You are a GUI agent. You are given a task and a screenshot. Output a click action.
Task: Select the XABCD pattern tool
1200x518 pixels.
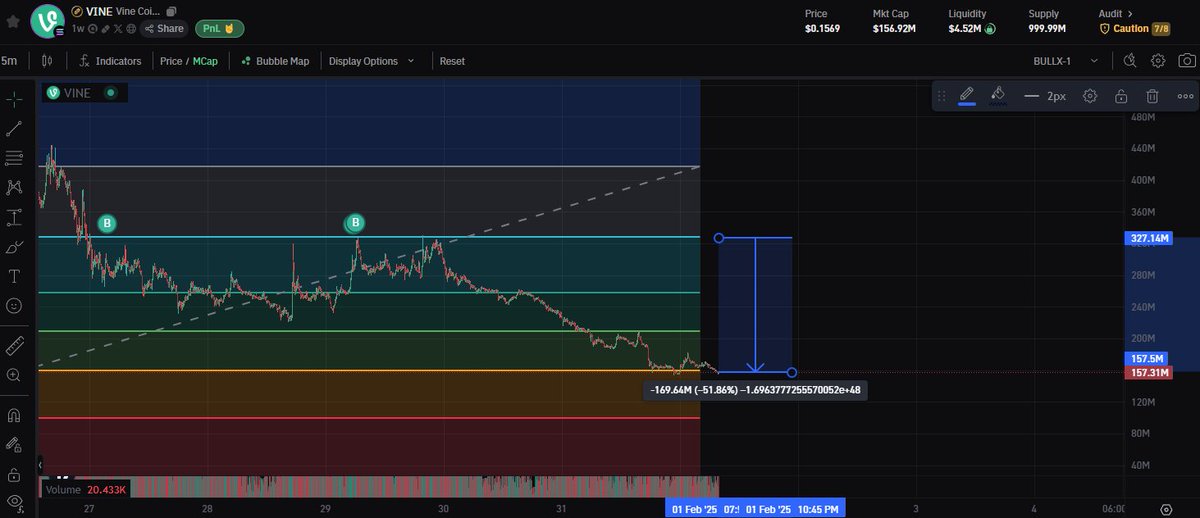(x=14, y=187)
